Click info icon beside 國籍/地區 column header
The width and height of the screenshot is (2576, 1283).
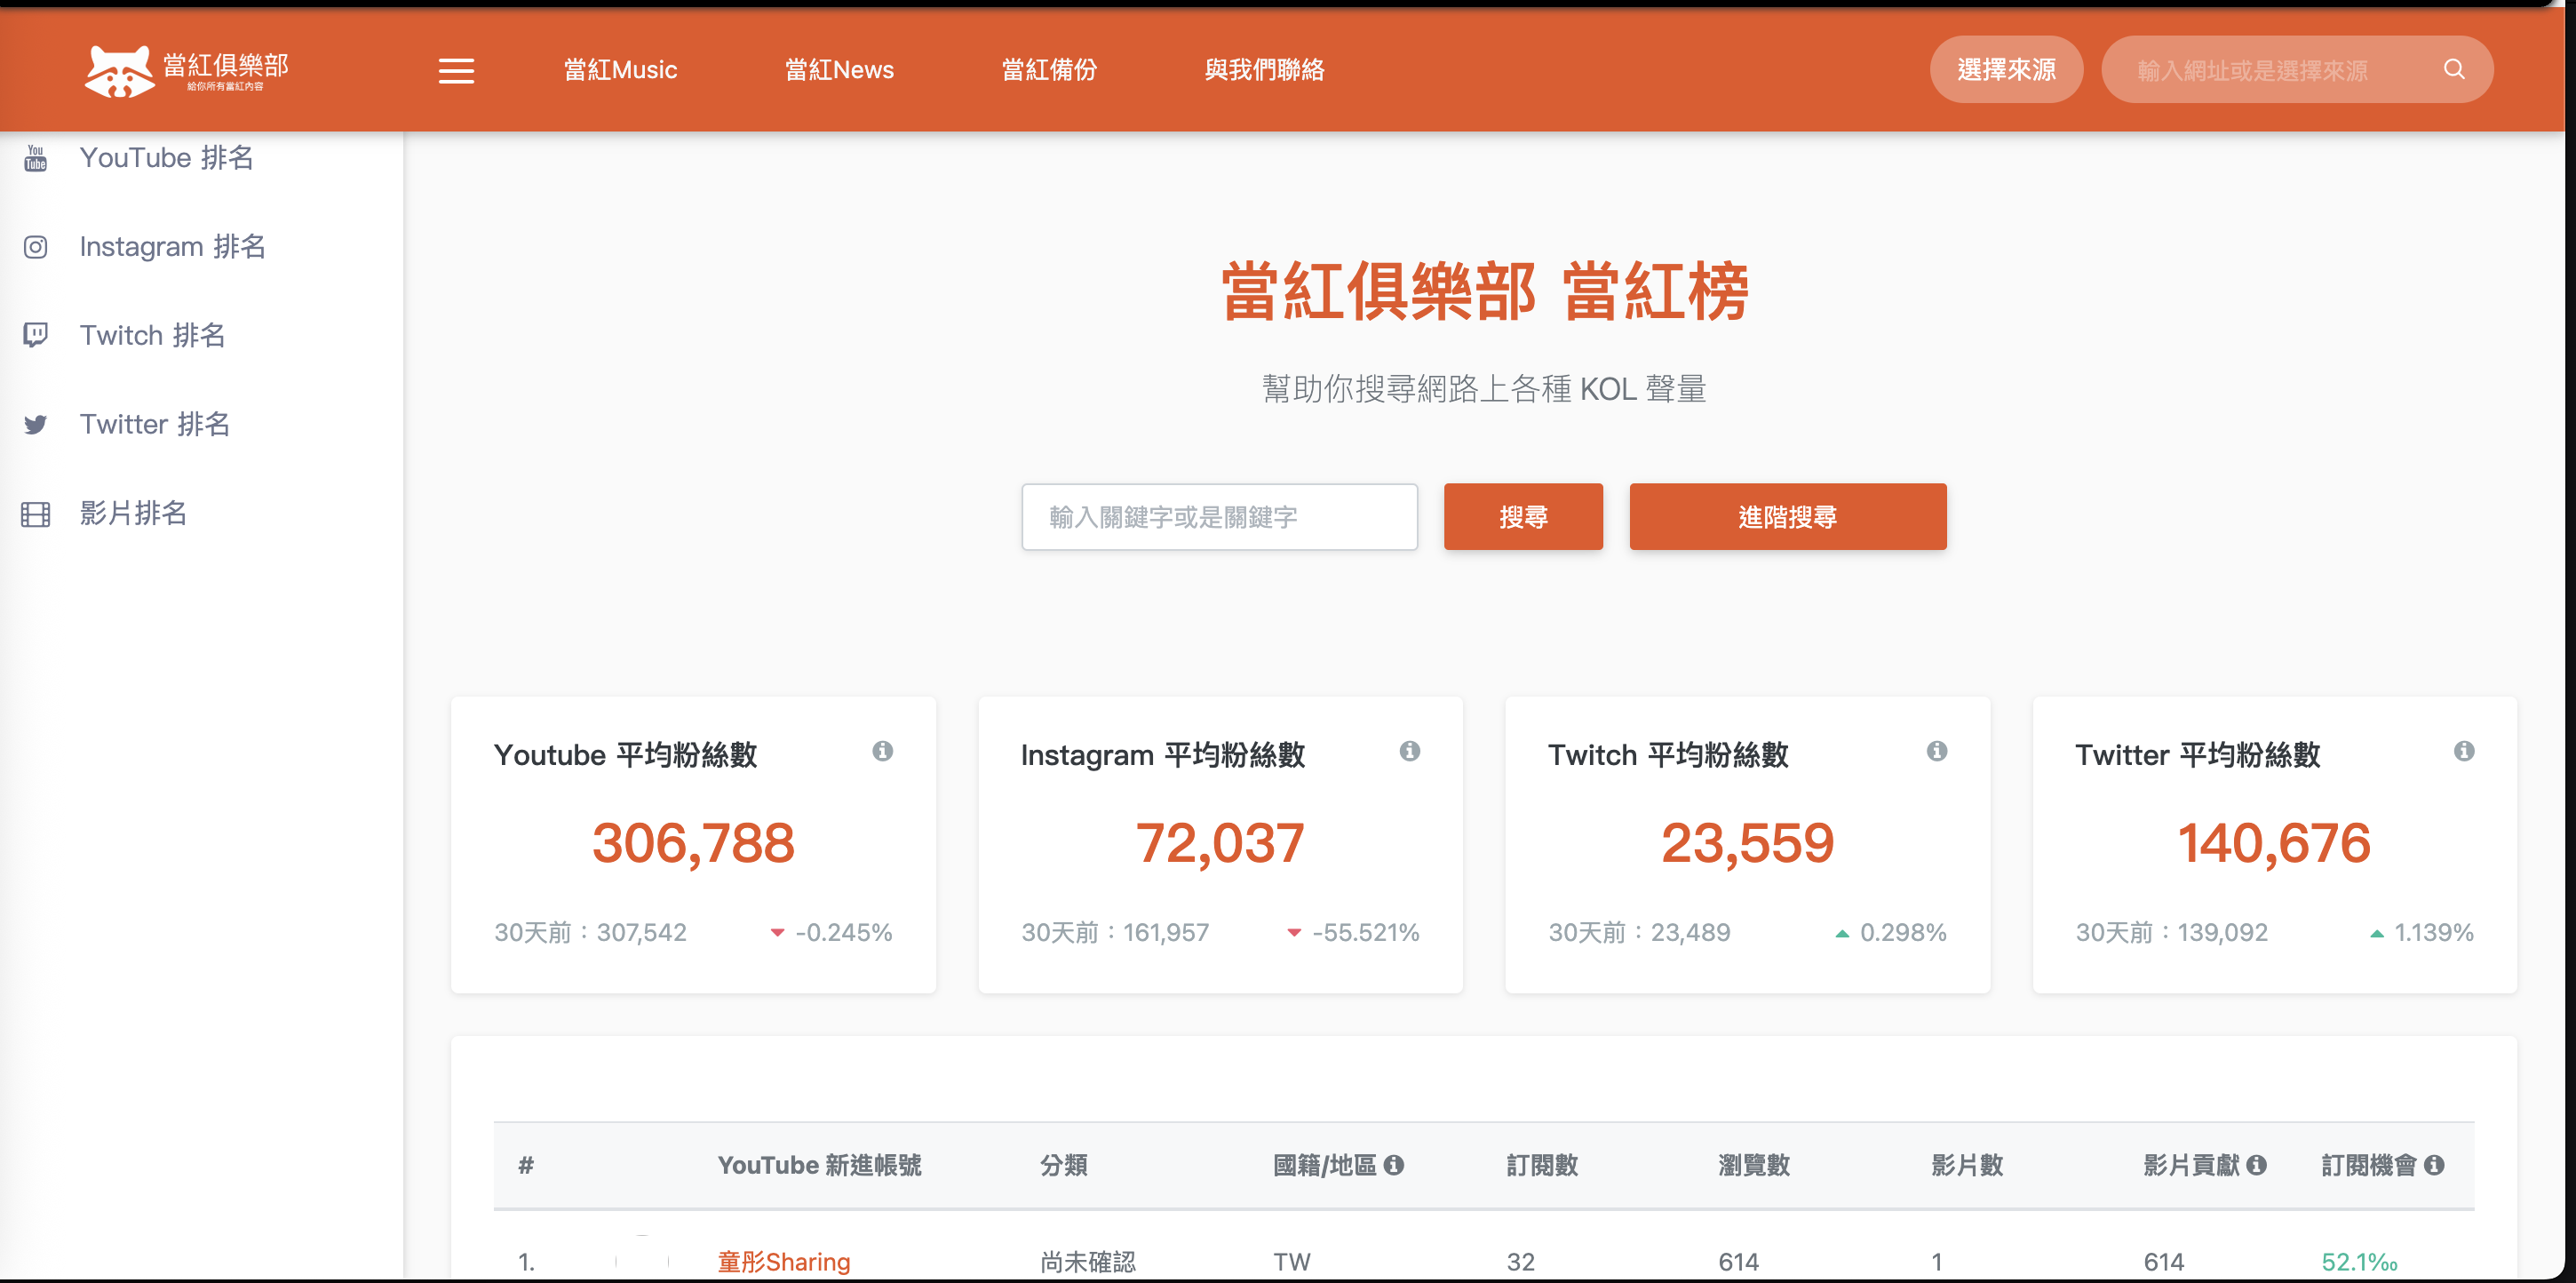(x=1393, y=1165)
